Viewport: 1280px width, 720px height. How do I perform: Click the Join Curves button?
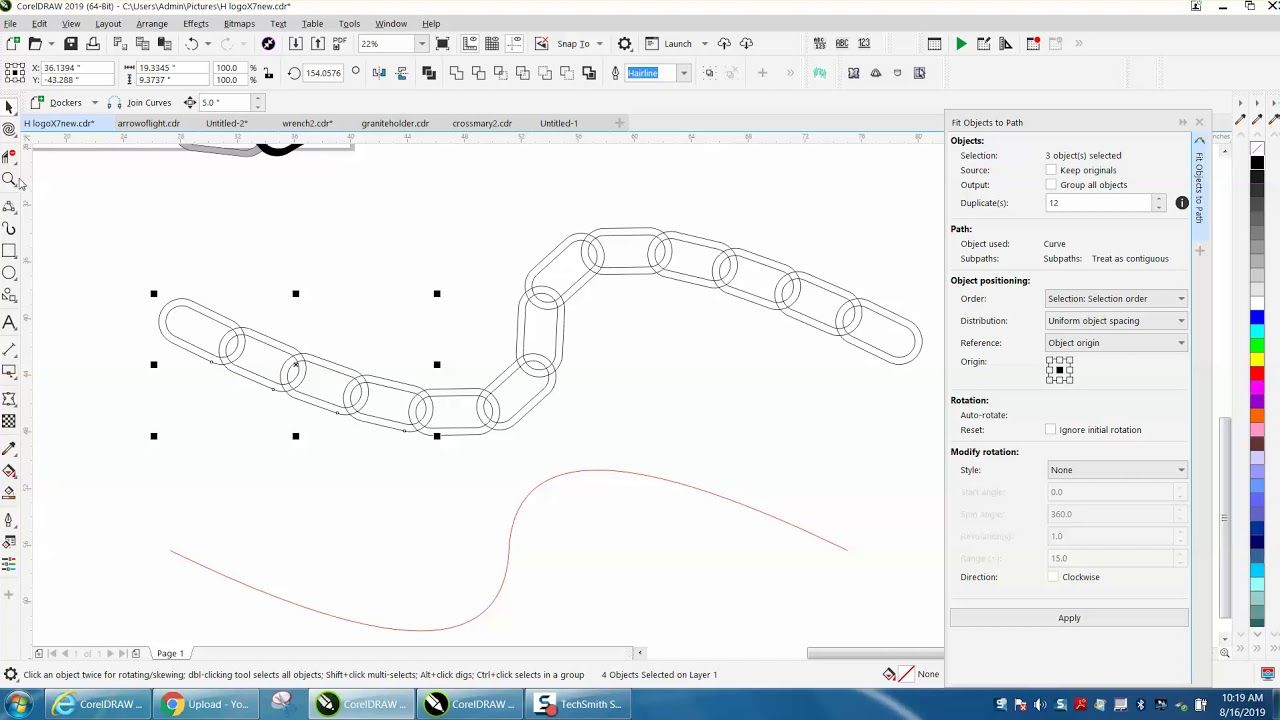[140, 102]
